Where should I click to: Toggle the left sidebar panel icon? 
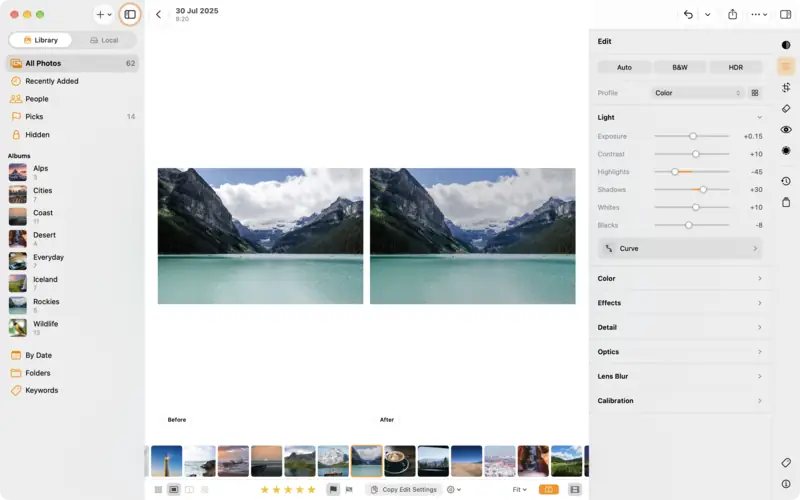point(130,14)
